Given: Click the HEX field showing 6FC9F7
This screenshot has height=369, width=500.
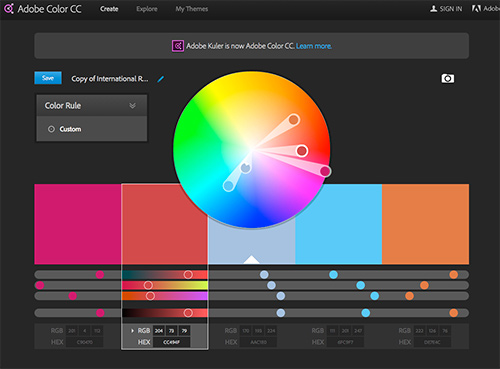Looking at the screenshot, I should click(345, 342).
